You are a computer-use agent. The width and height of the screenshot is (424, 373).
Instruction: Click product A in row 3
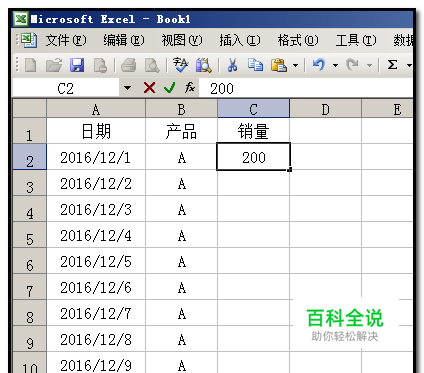click(x=181, y=183)
